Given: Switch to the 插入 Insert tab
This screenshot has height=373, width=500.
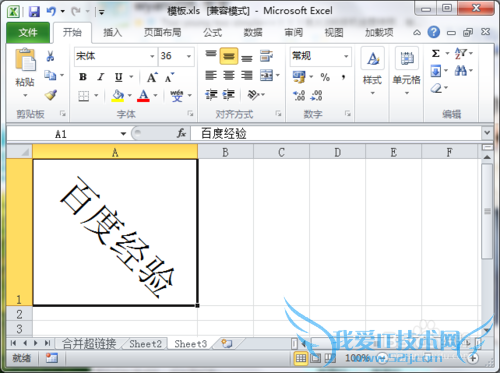Looking at the screenshot, I should 113,33.
